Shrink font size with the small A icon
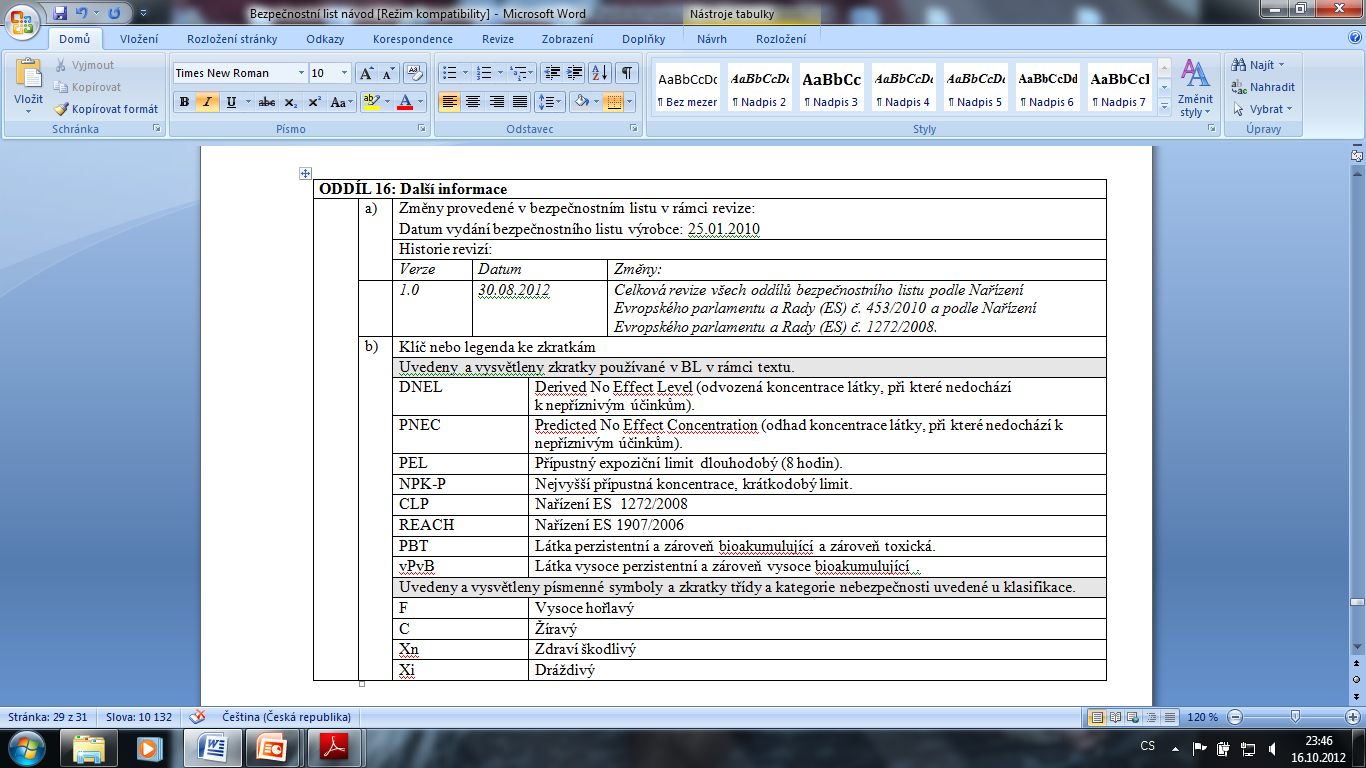The width and height of the screenshot is (1366, 768). pyautogui.click(x=388, y=73)
